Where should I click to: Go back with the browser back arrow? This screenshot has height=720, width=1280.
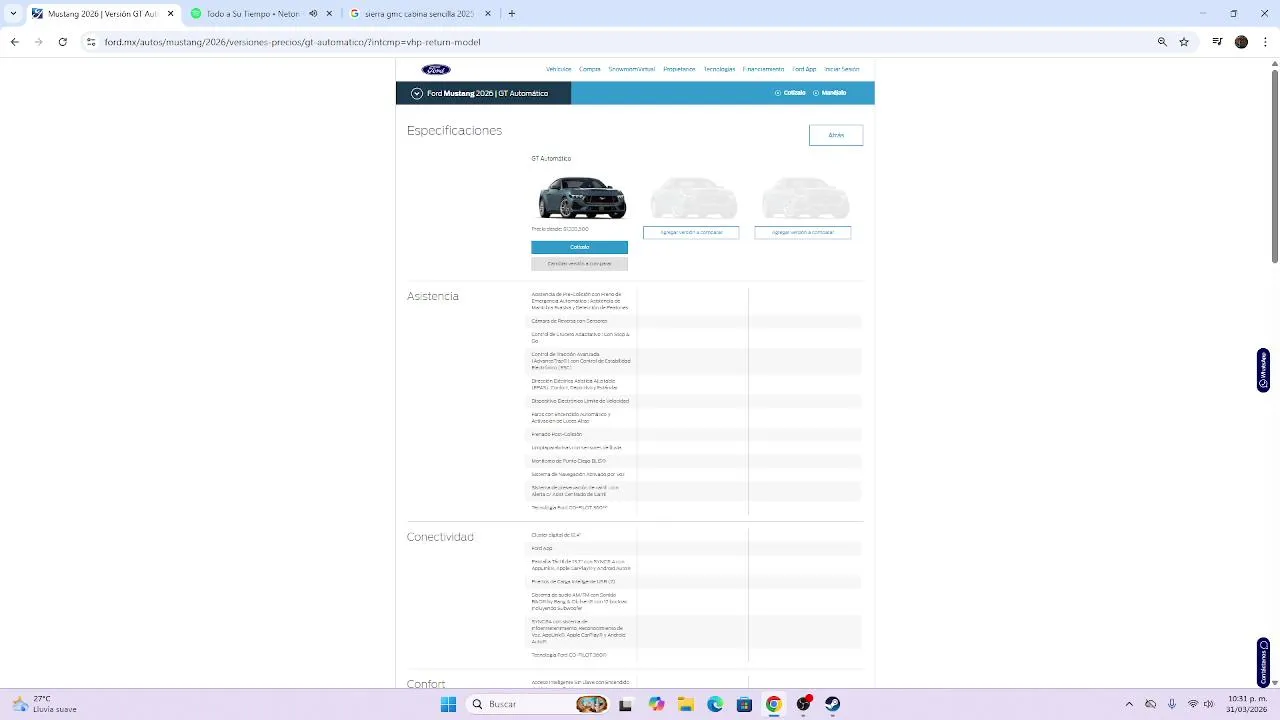point(14,42)
